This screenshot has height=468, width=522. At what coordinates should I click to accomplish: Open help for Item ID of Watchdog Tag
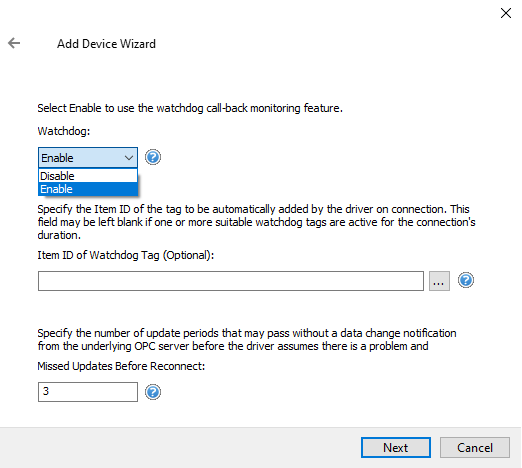coord(466,280)
